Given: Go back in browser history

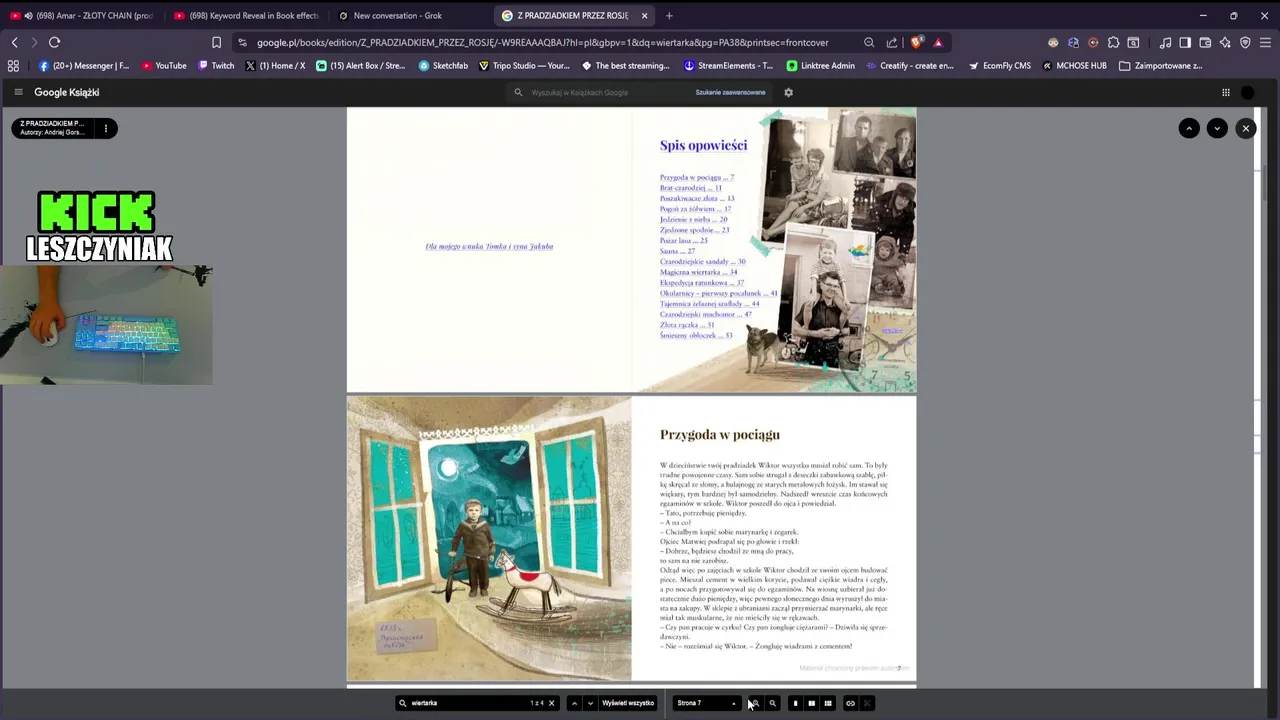Looking at the screenshot, I should [14, 42].
